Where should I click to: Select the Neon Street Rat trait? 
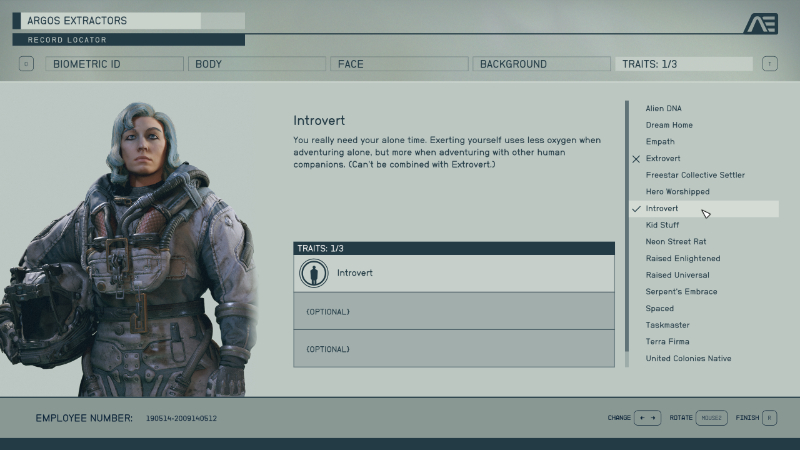coord(676,241)
